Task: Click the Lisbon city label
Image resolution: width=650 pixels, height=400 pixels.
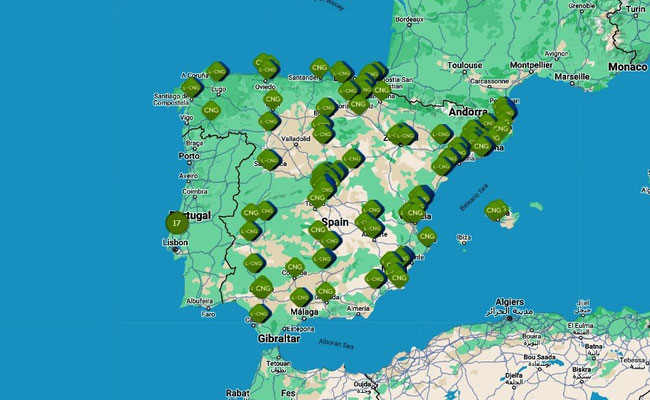Action: coord(175,242)
